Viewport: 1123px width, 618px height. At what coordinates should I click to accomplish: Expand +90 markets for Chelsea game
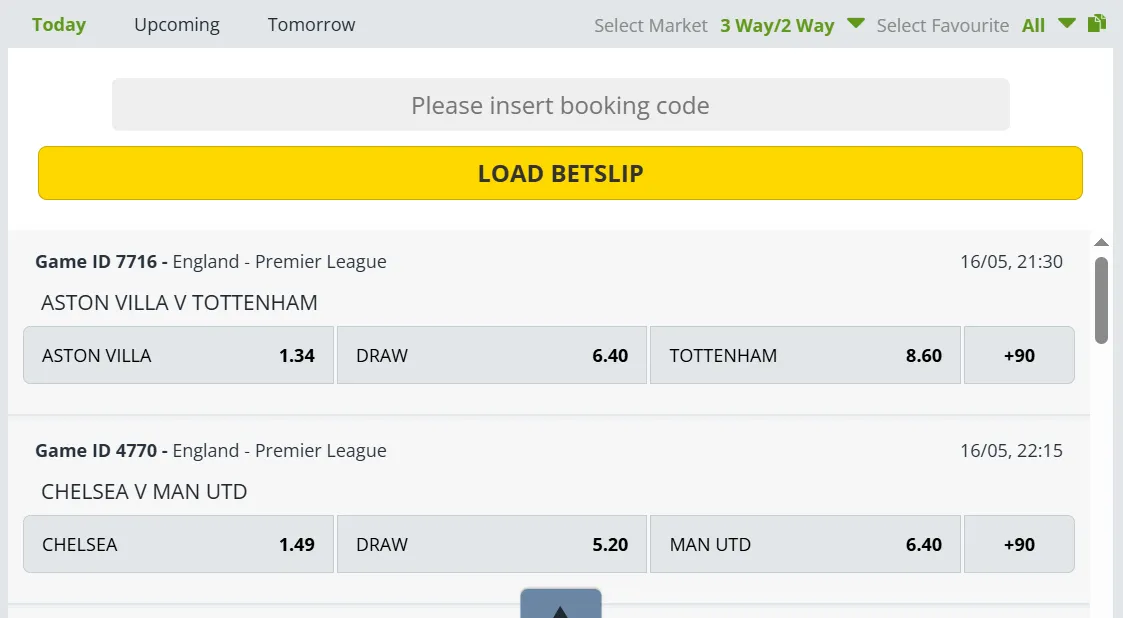pyautogui.click(x=1019, y=544)
